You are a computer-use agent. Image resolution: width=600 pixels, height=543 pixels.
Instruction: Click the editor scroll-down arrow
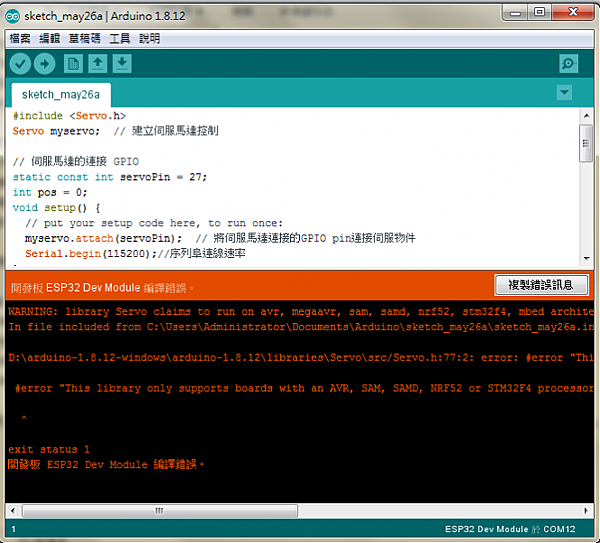(586, 258)
